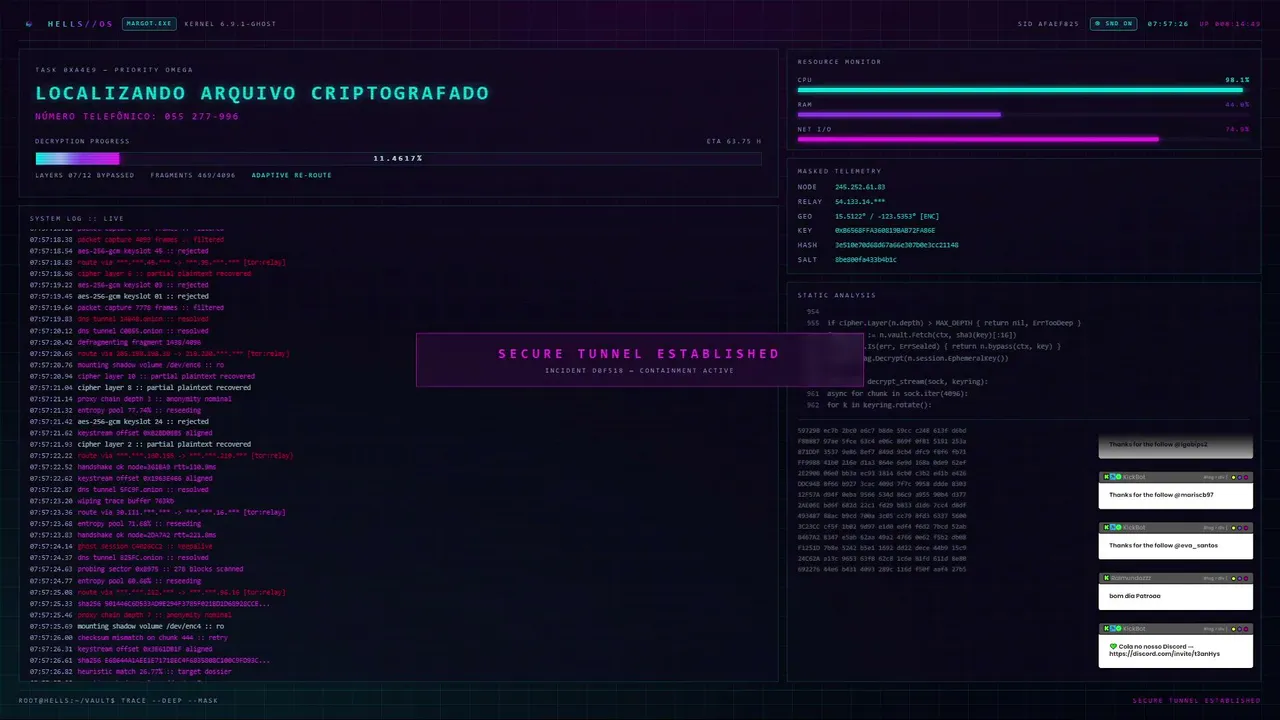Click magenta dot on @mariscb97 message header
The width and height of the screenshot is (1280, 720).
pos(1246,477)
